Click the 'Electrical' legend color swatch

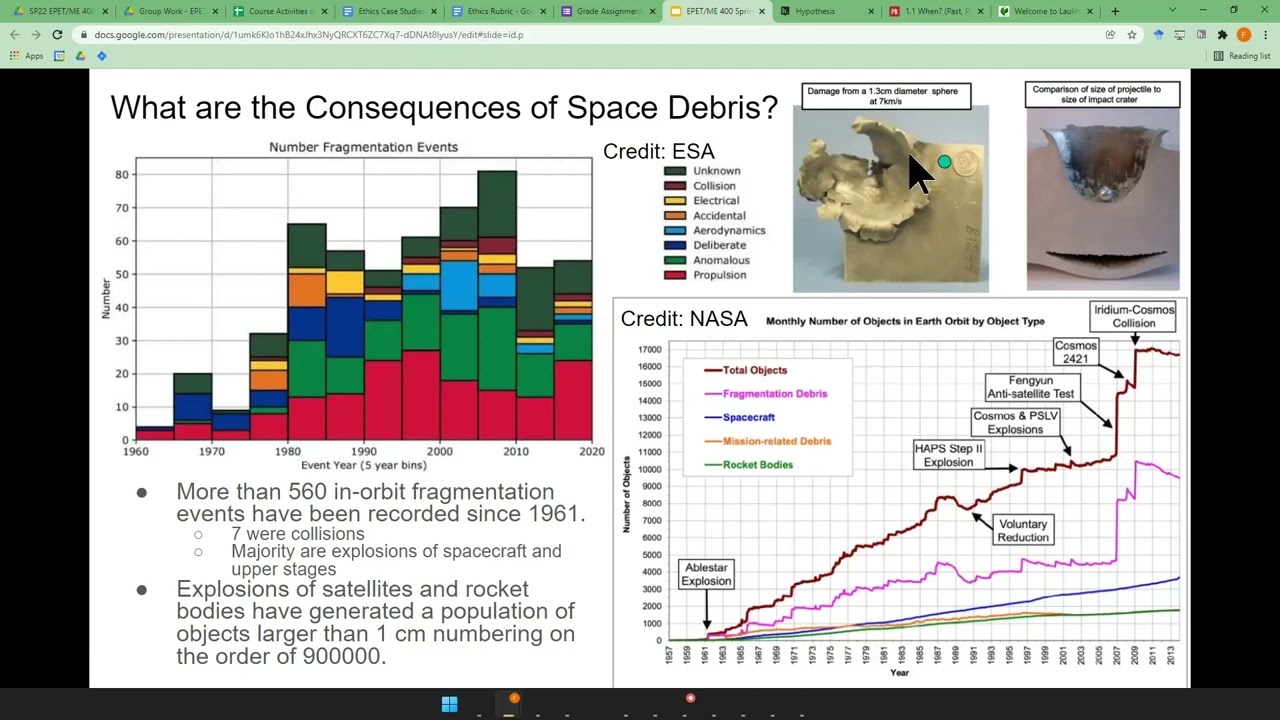point(675,201)
